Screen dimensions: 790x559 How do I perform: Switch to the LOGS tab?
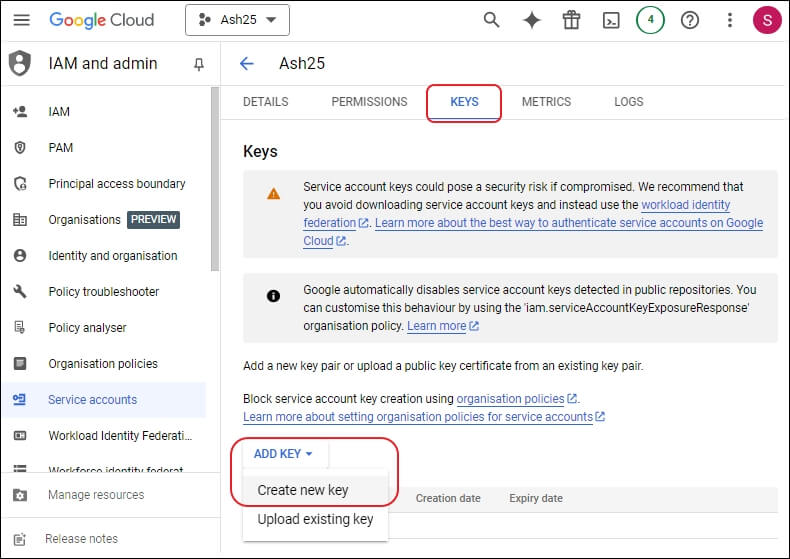pos(628,102)
